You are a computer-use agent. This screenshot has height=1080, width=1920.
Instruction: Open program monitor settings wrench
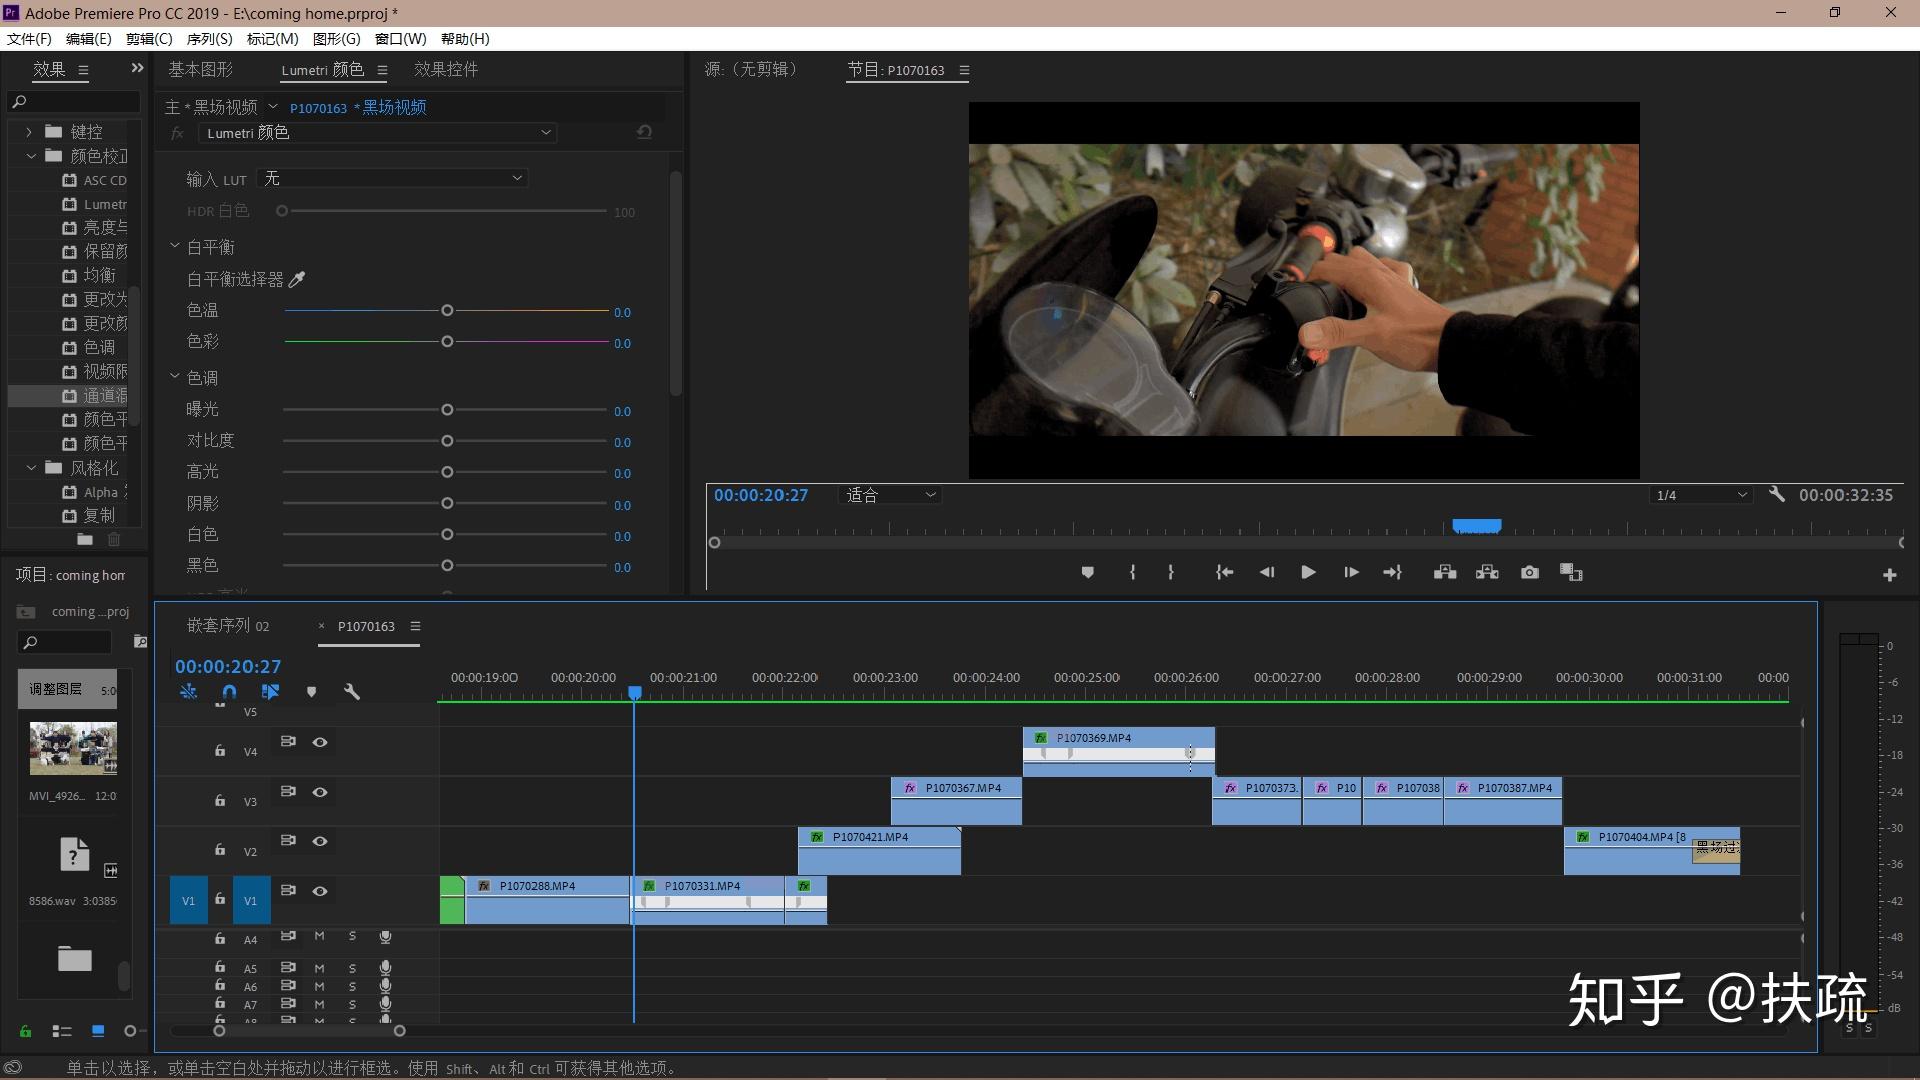(1776, 494)
